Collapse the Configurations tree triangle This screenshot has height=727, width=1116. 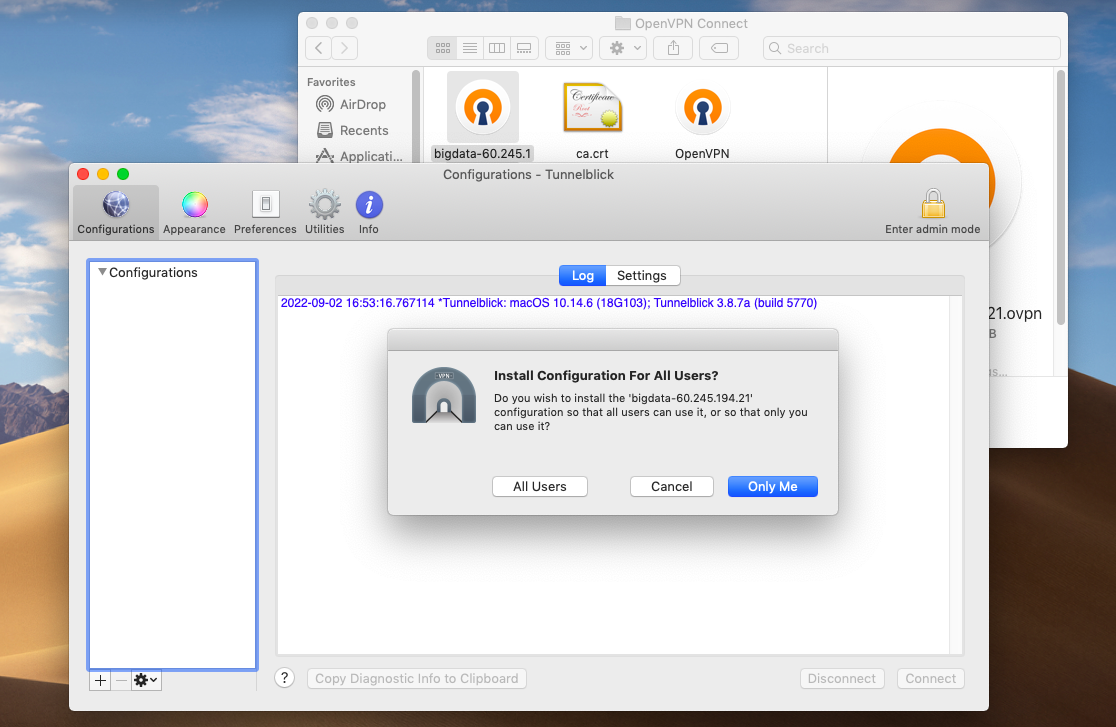click(x=102, y=272)
